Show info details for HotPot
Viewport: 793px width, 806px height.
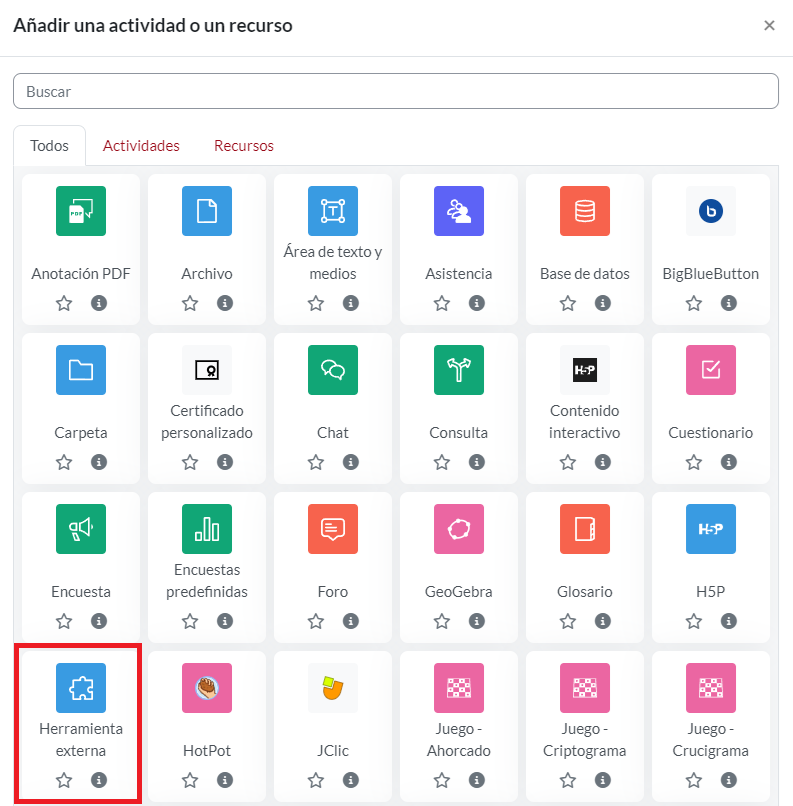coord(224,780)
